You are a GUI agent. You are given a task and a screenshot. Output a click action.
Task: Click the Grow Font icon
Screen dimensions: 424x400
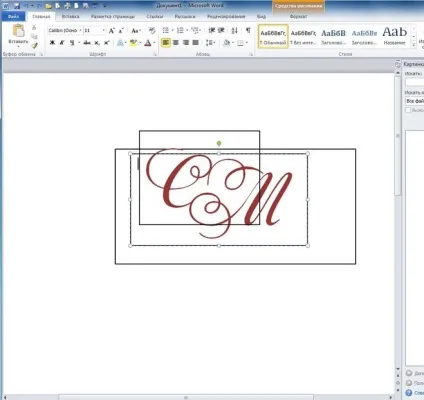click(x=112, y=31)
